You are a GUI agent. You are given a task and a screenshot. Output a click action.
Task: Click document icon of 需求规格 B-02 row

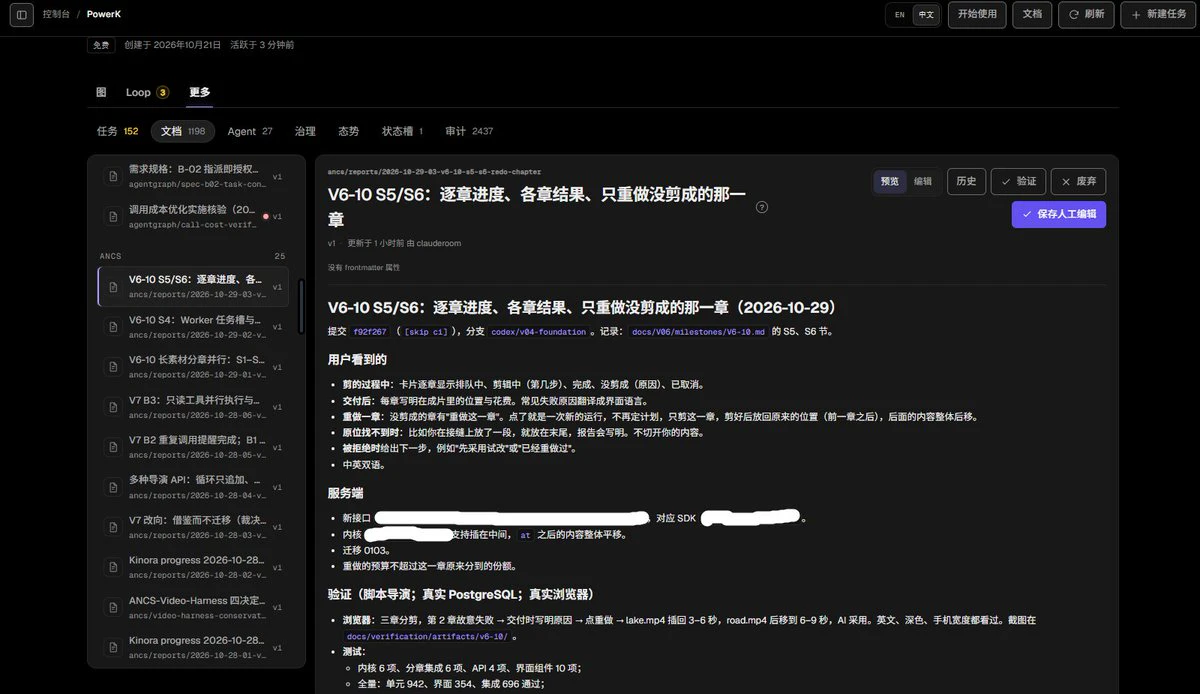(x=113, y=176)
